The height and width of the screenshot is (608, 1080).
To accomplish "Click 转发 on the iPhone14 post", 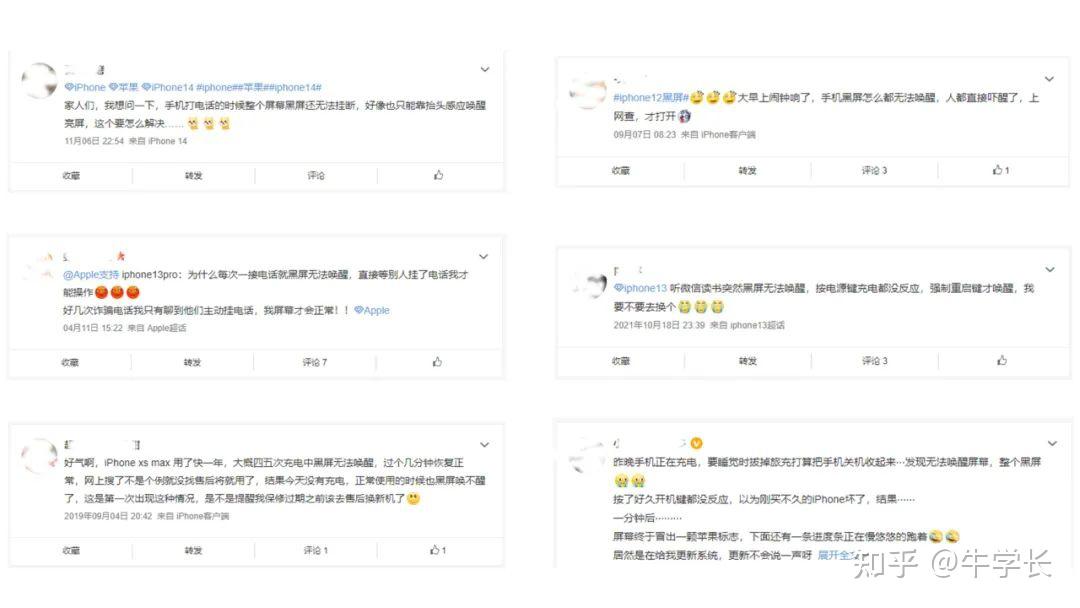I will [x=194, y=176].
